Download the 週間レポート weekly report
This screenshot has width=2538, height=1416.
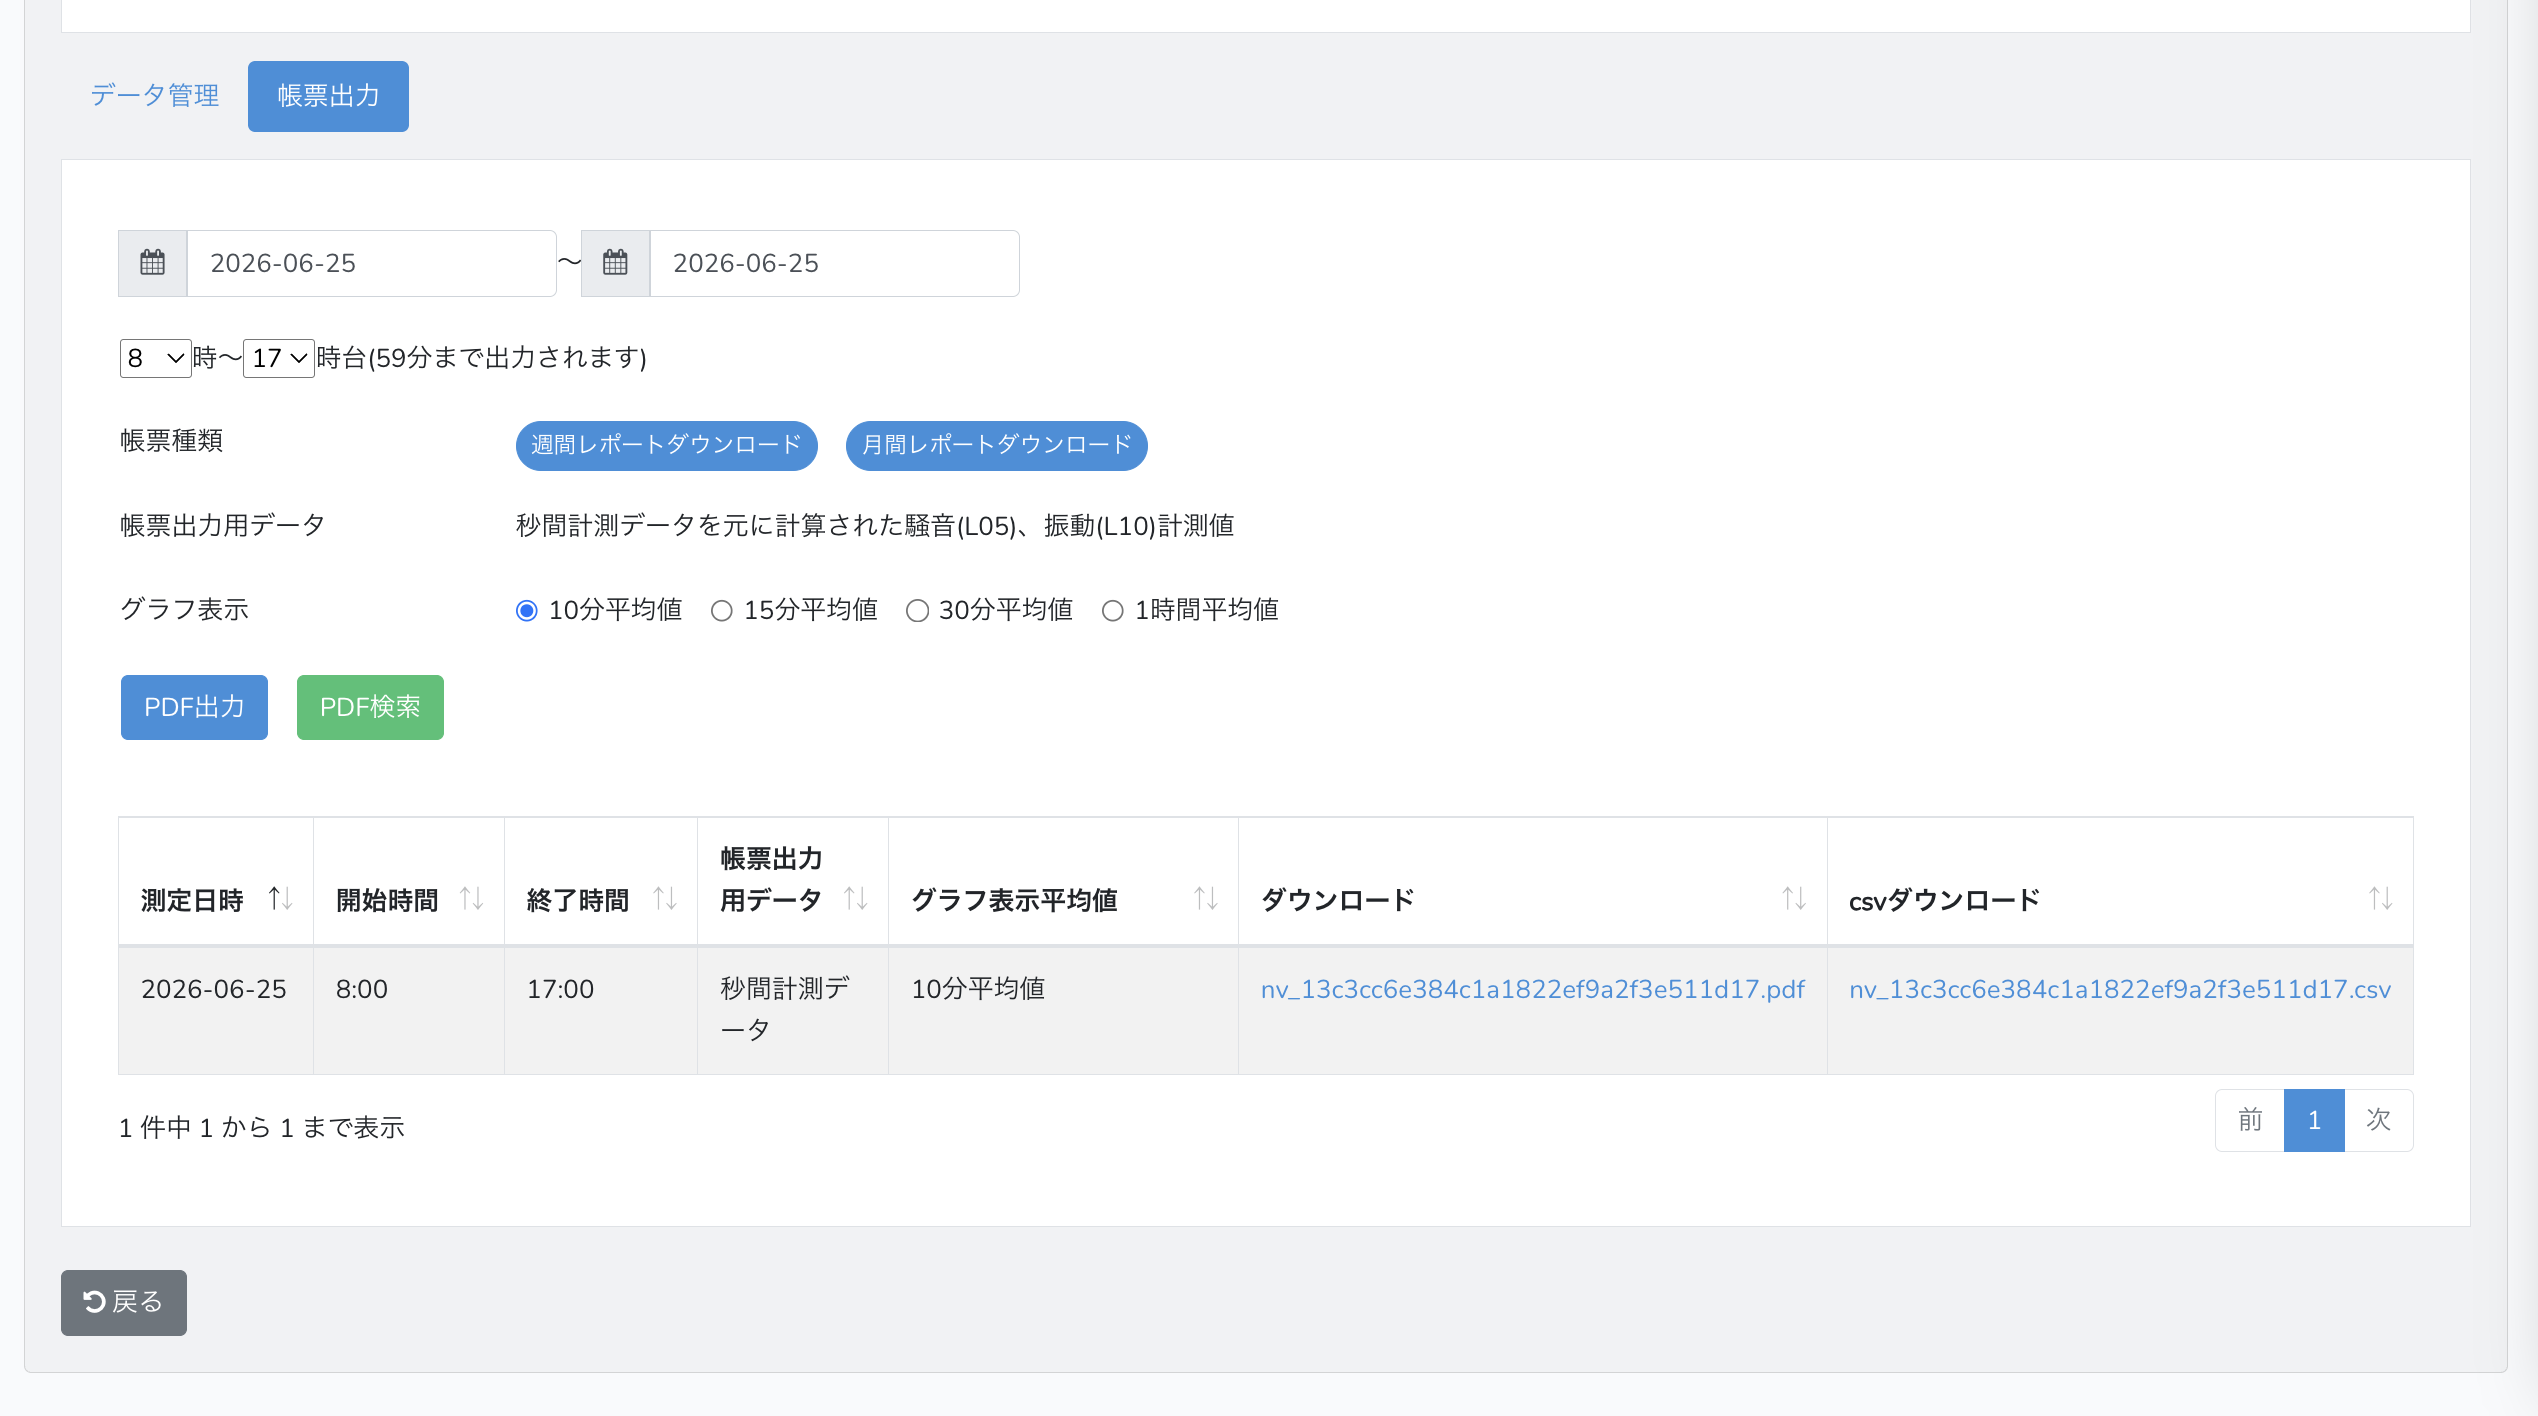667,446
